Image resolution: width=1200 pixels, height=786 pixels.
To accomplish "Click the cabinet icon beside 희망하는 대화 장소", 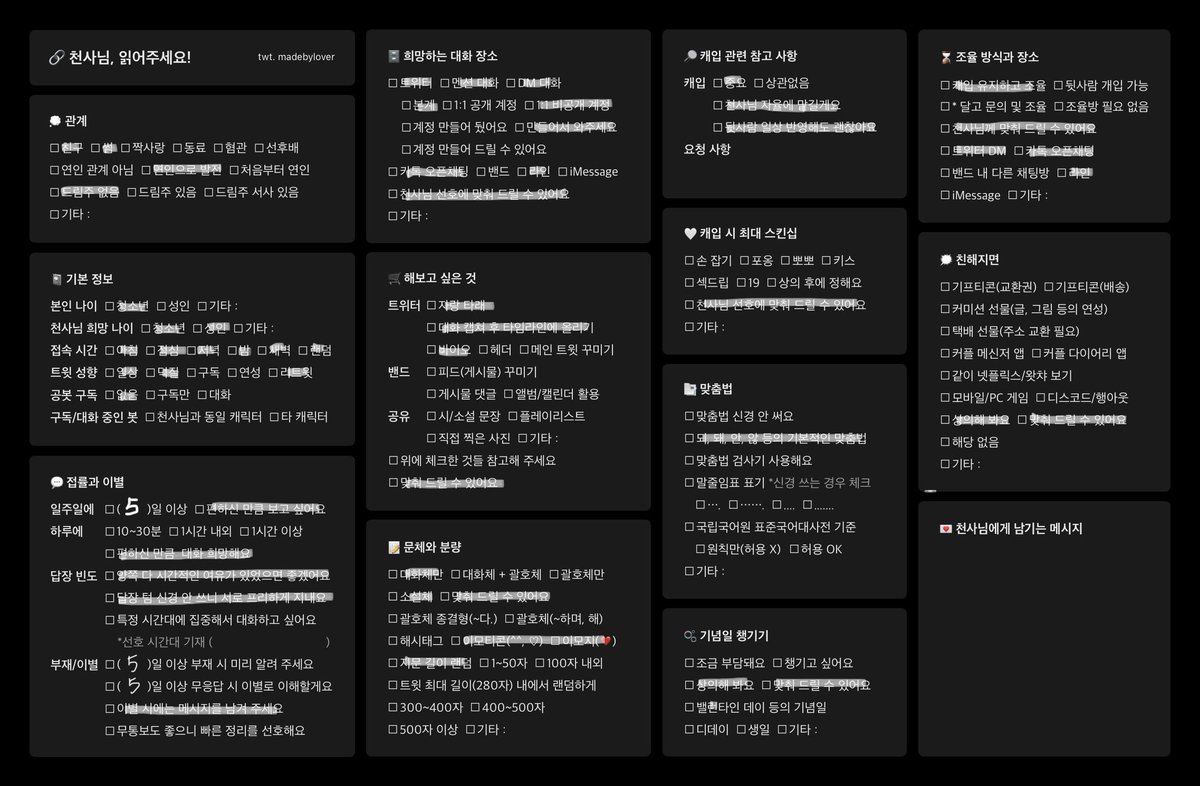I will click(x=393, y=57).
